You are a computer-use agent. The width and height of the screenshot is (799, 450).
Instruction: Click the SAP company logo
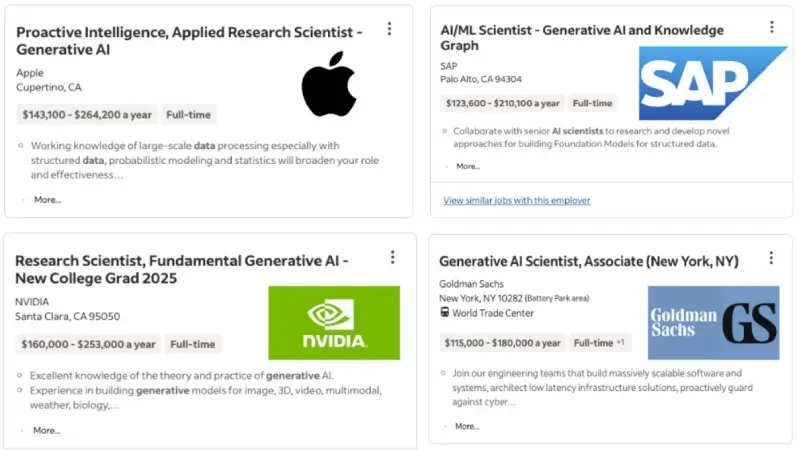[x=712, y=83]
